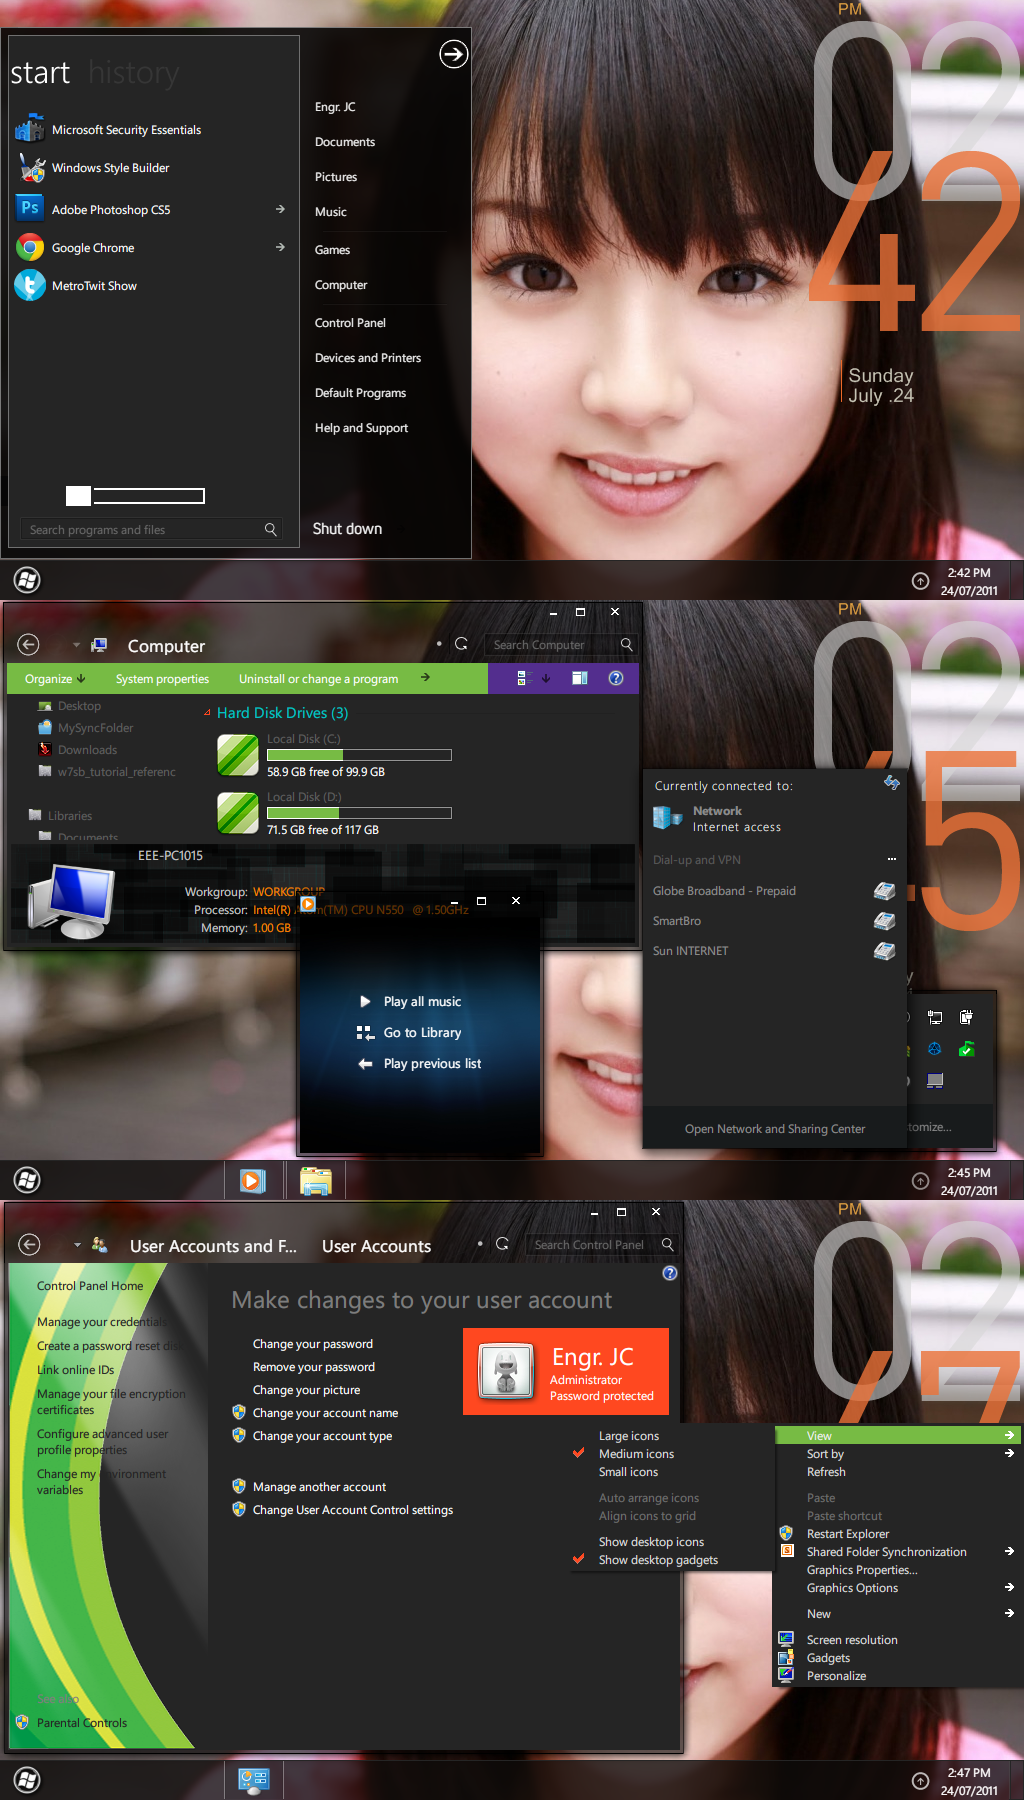The height and width of the screenshot is (1800, 1024).
Task: Toggle the preview pane icon in Computer toolbar
Action: [579, 678]
